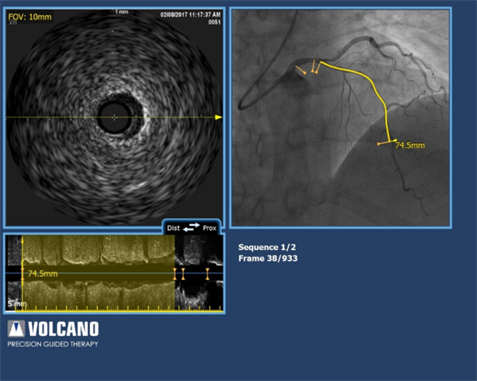Click the yellow arrowhead on IVUS crosshair line
The height and width of the screenshot is (381, 477).
pyautogui.click(x=218, y=117)
